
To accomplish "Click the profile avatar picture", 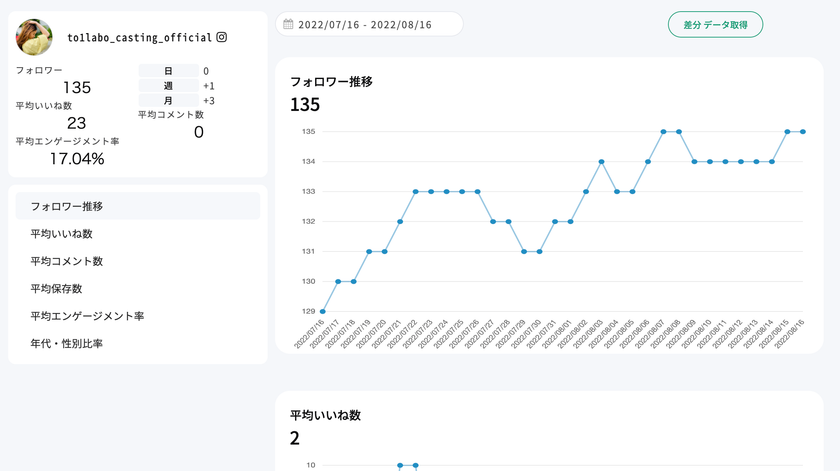I will [x=35, y=37].
